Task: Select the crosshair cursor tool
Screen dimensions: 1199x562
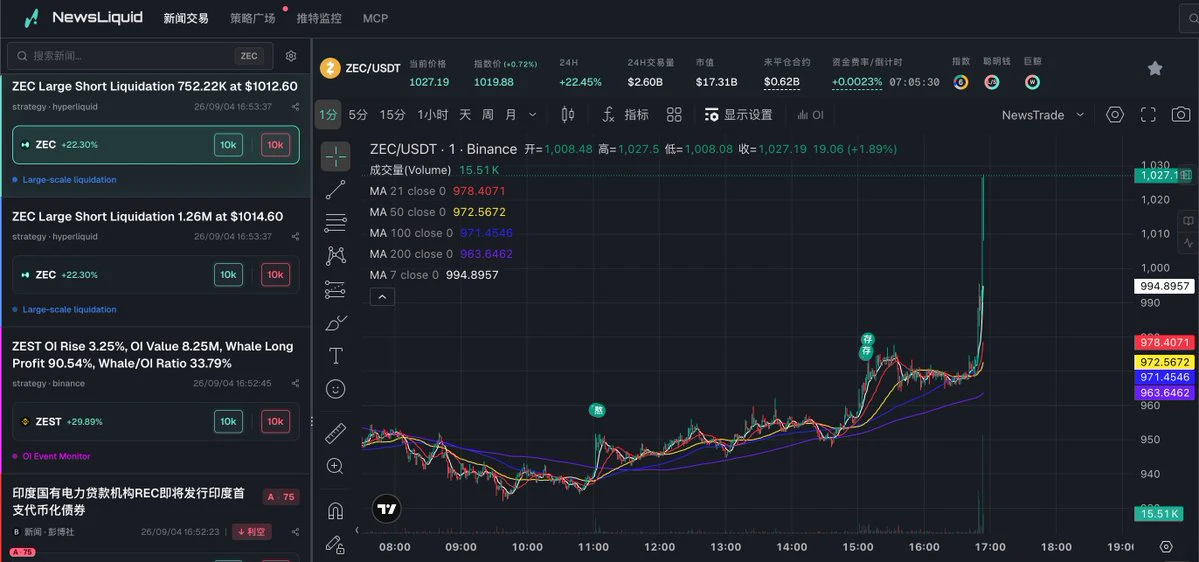Action: [x=336, y=156]
